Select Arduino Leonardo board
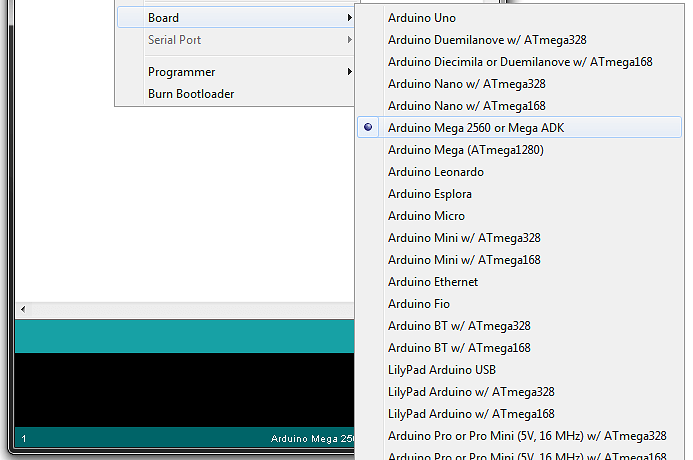Viewport: 693px width, 460px height. tap(519, 172)
